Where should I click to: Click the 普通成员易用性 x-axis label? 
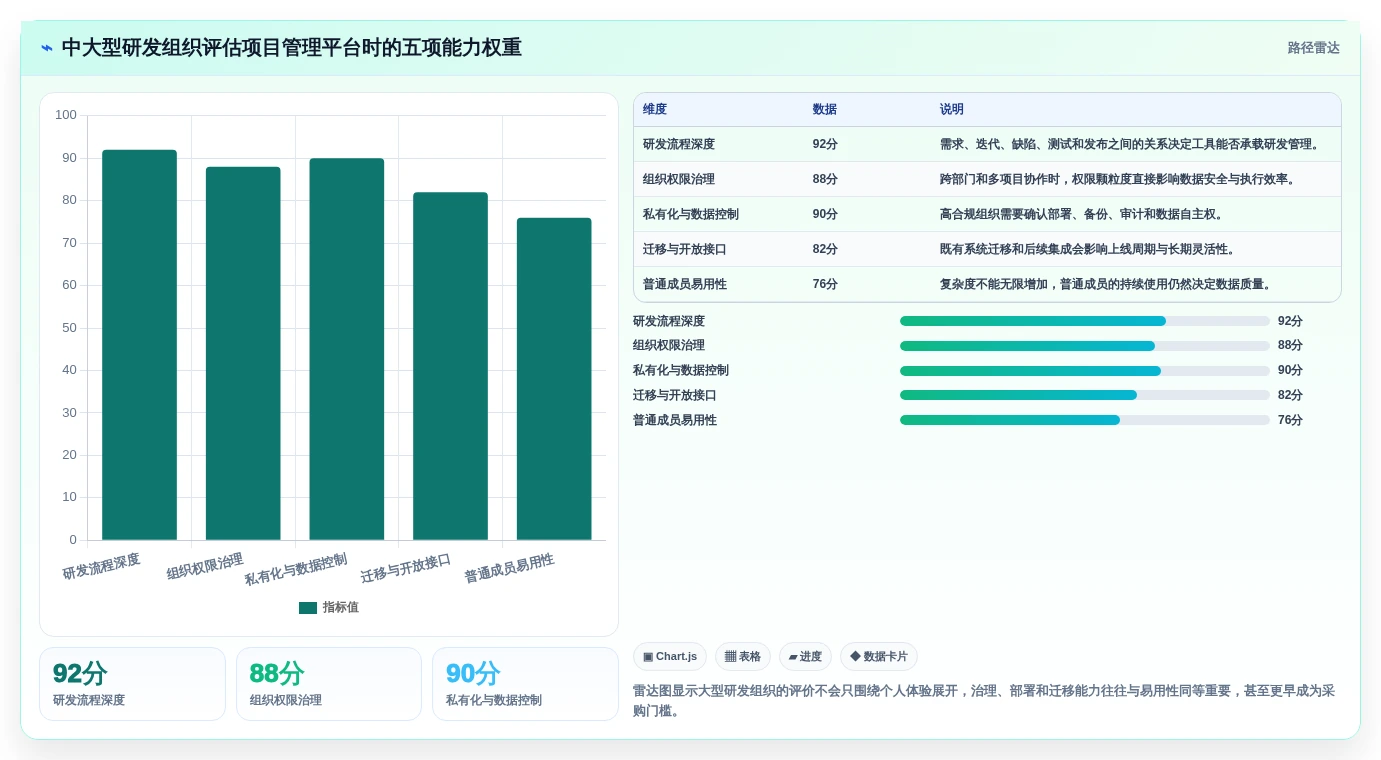point(509,568)
